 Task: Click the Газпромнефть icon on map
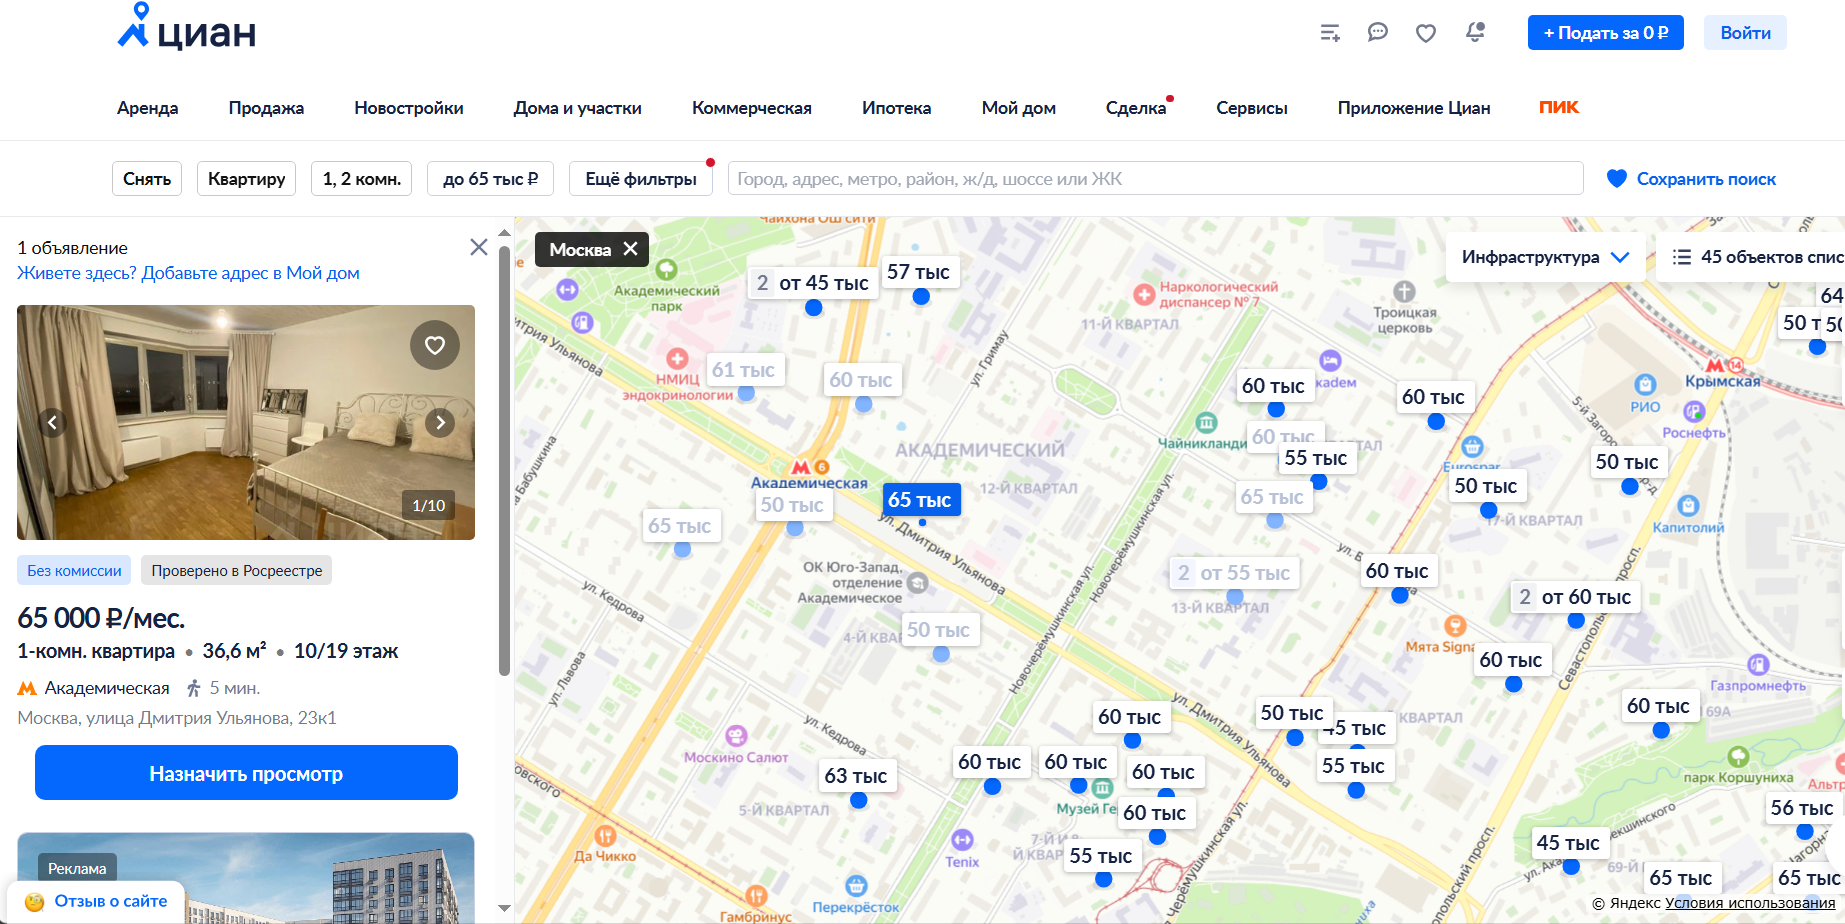(x=1759, y=665)
